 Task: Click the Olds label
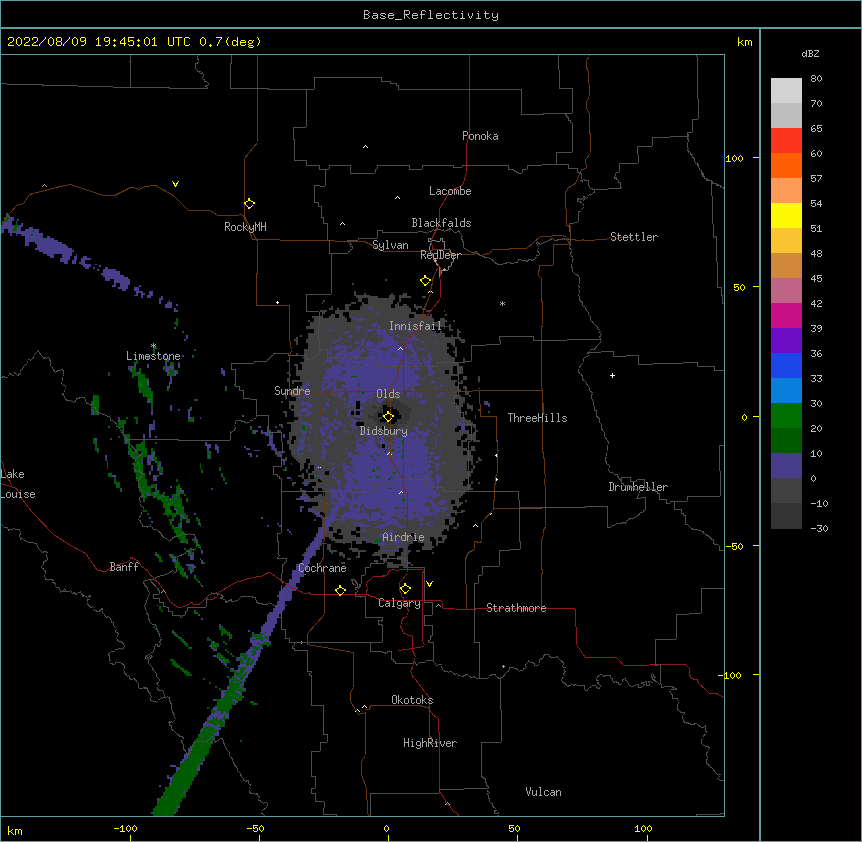click(x=388, y=394)
